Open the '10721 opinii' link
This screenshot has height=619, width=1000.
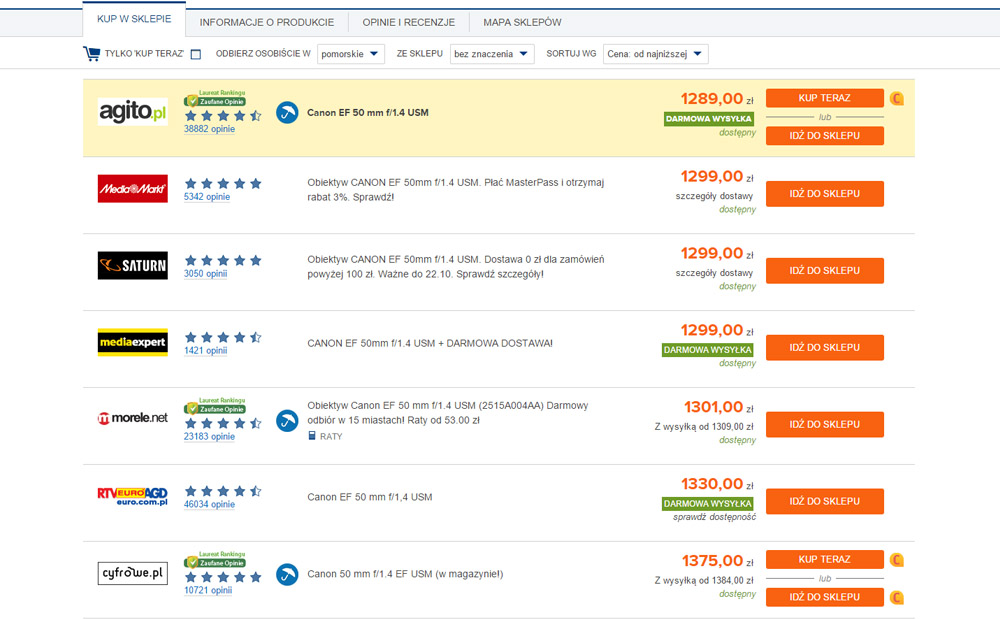pyautogui.click(x=208, y=590)
